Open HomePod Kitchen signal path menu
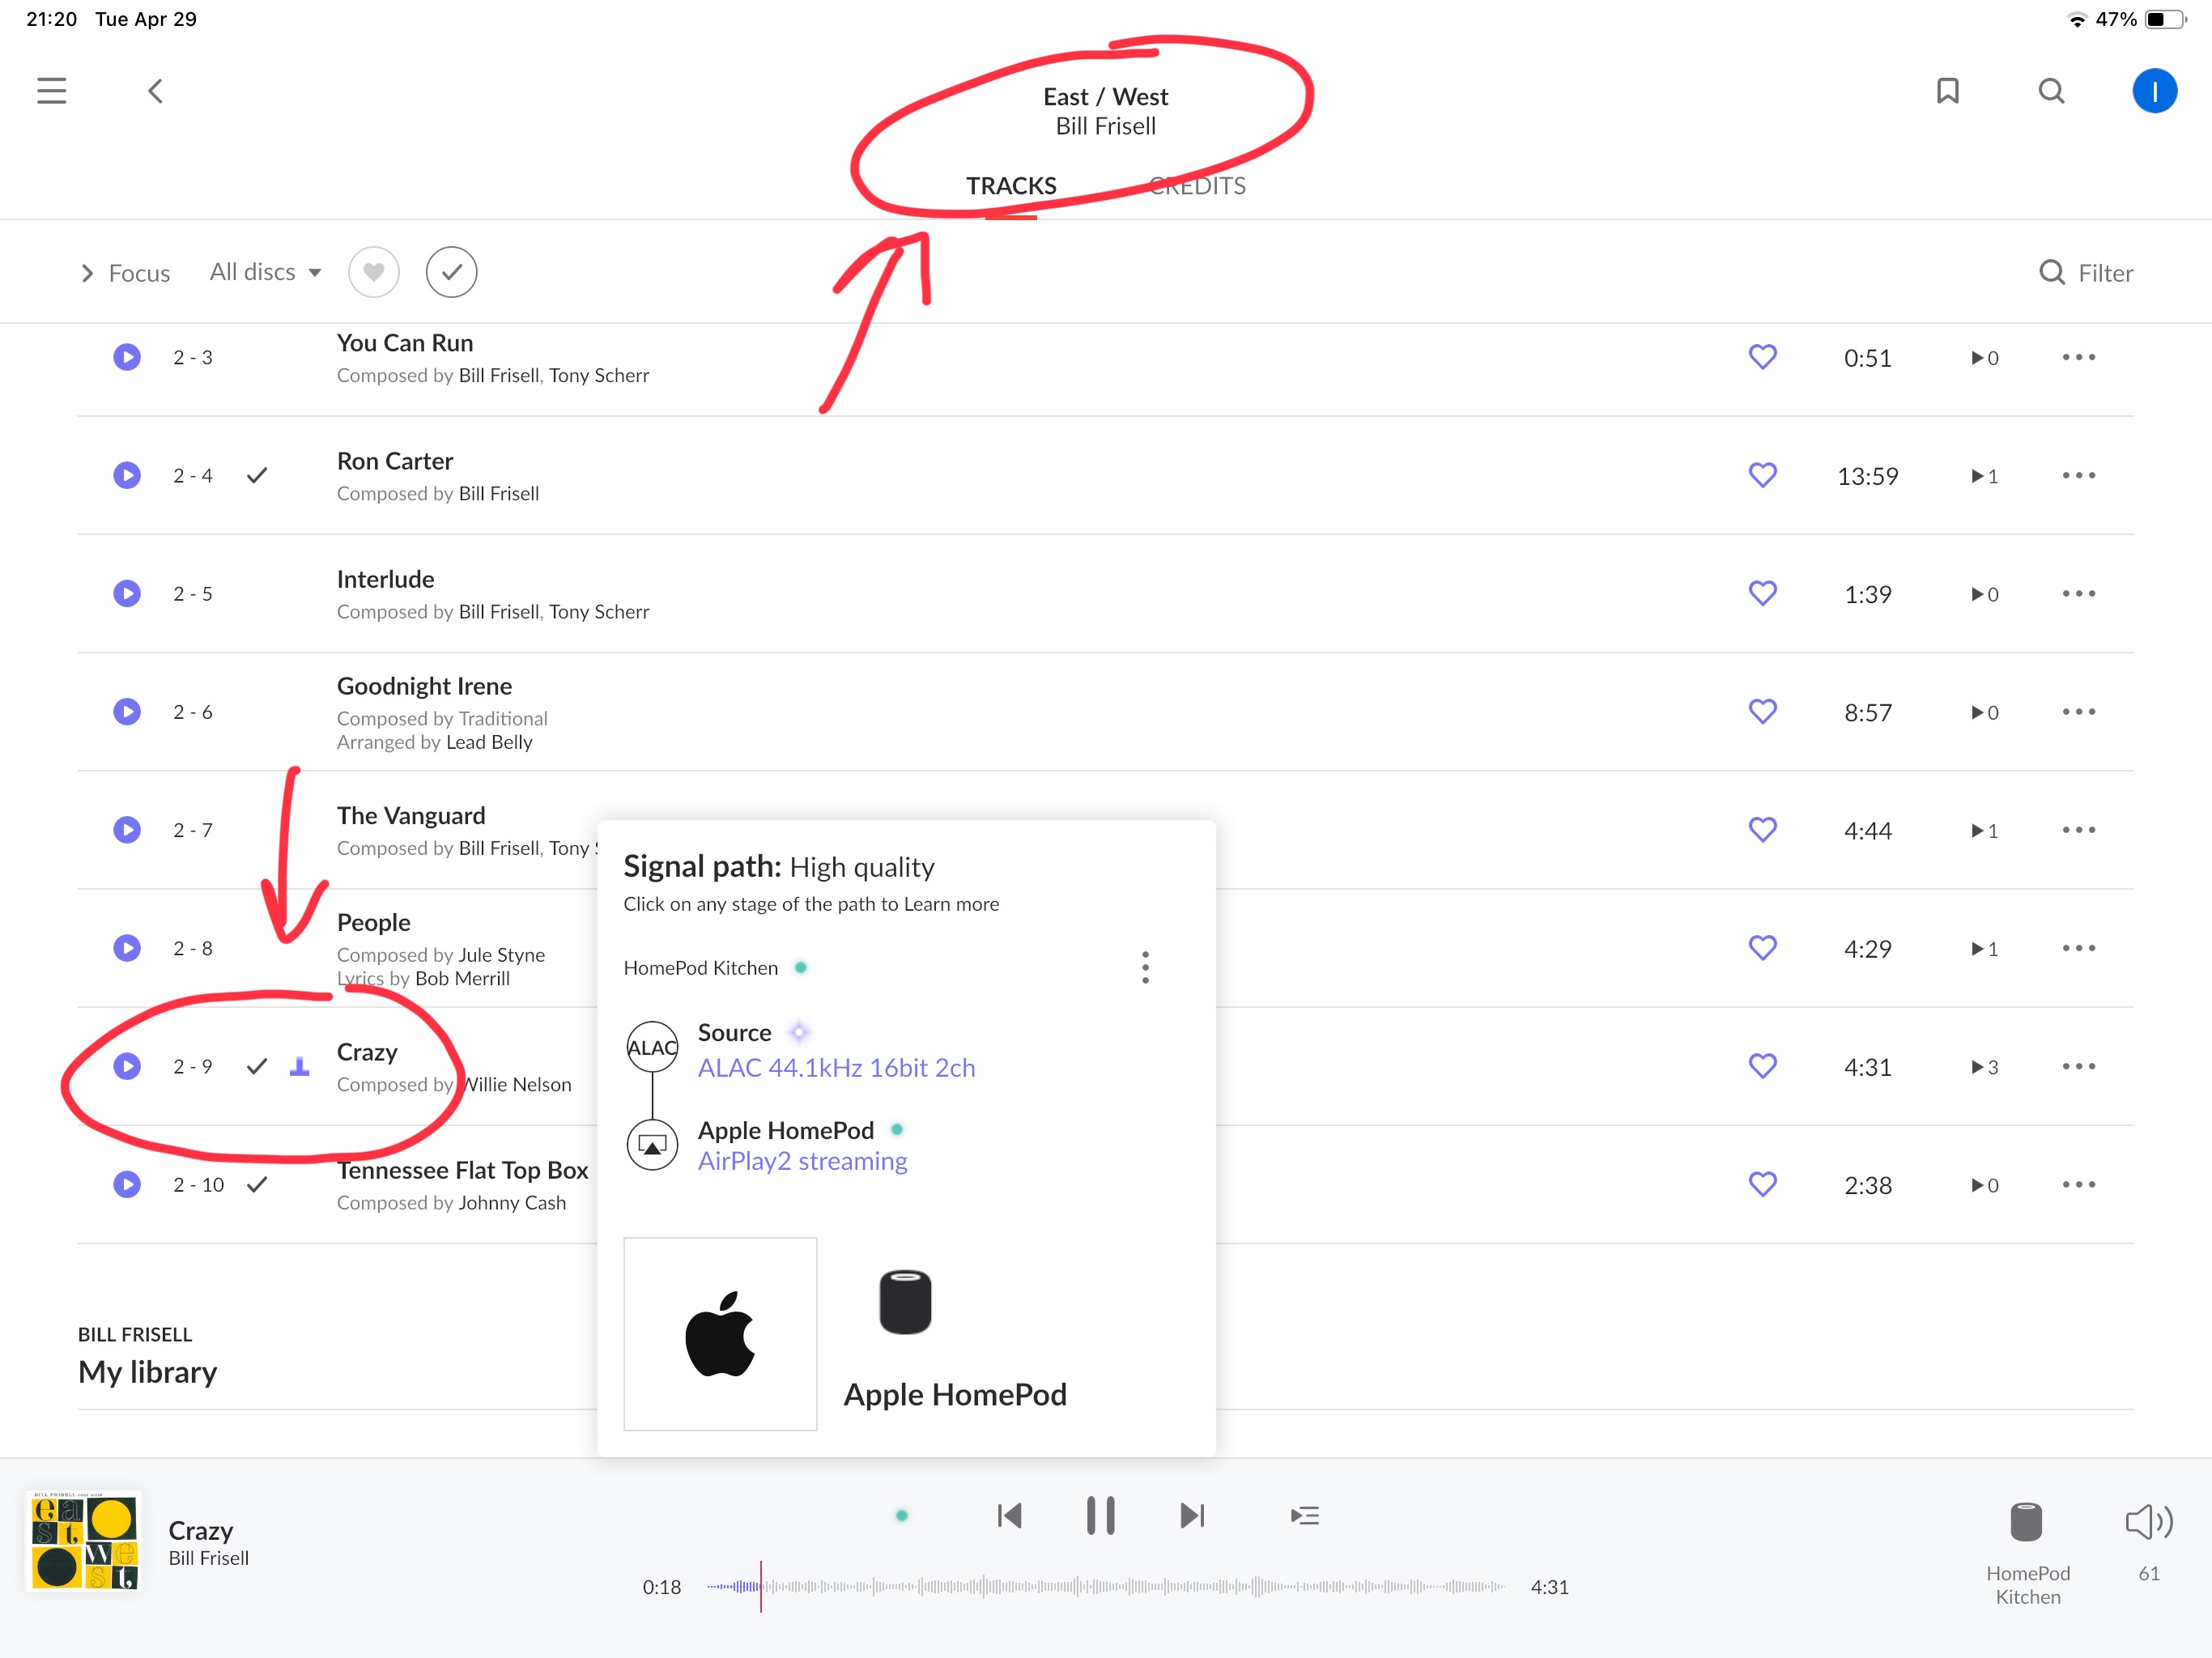The width and height of the screenshot is (2212, 1658). tap(1145, 967)
